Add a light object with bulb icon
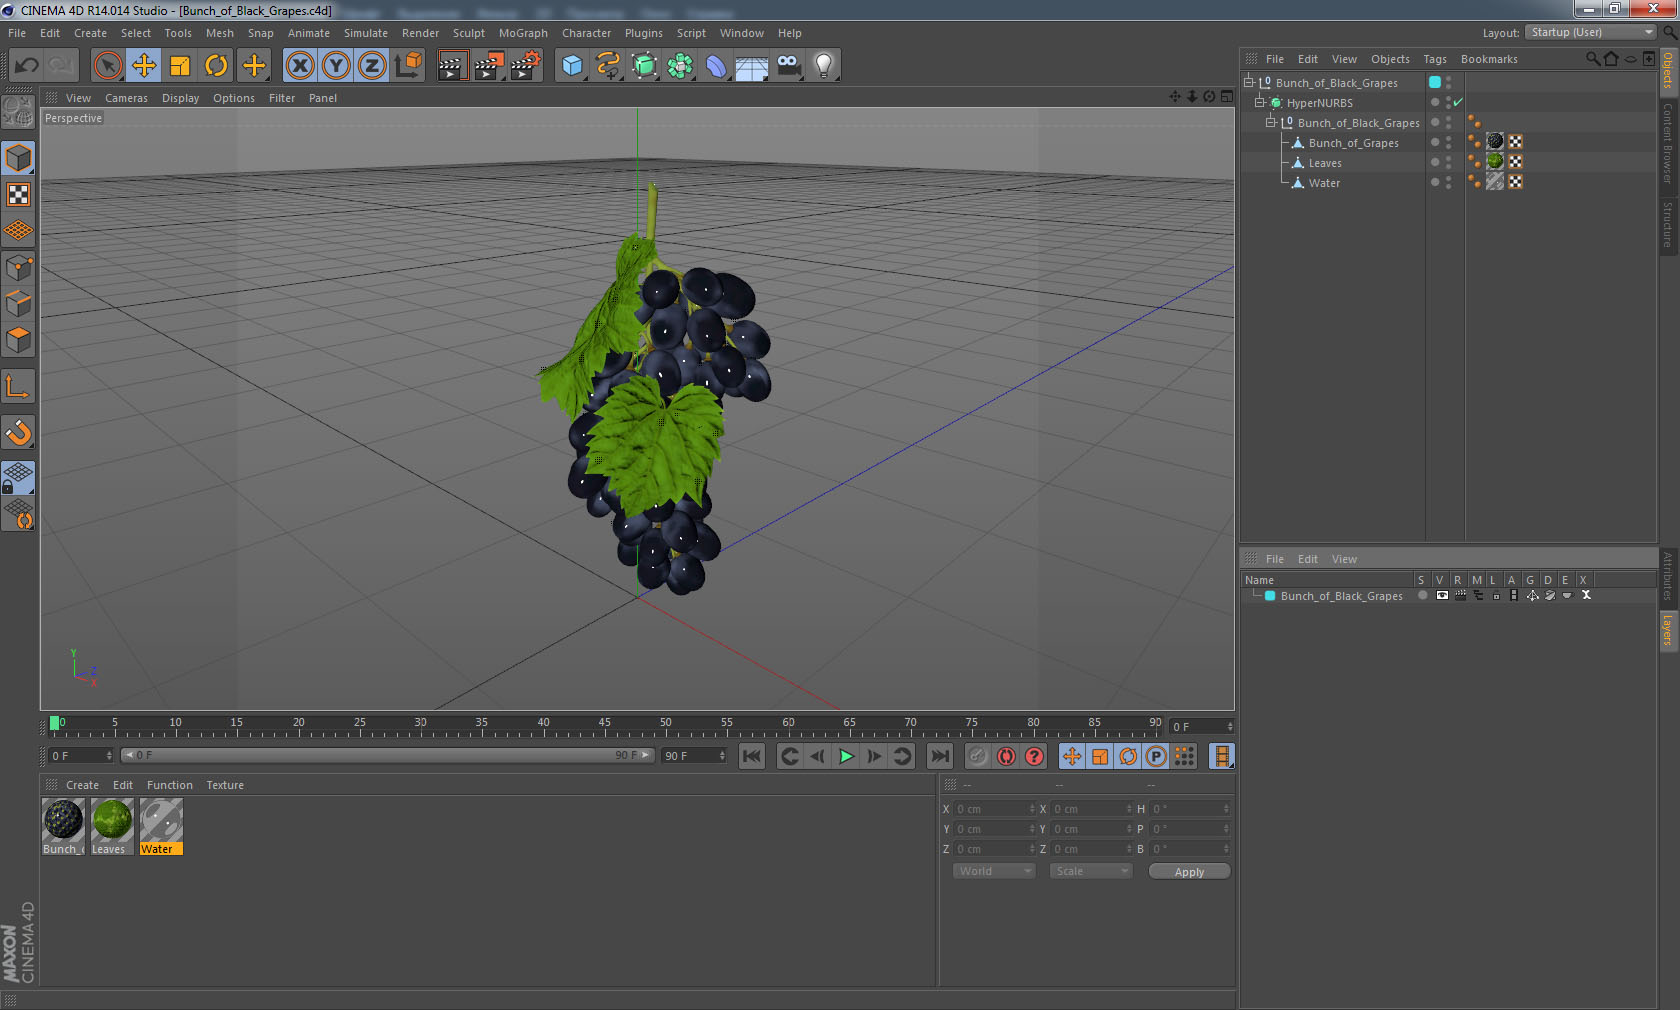This screenshot has height=1010, width=1680. tap(823, 66)
